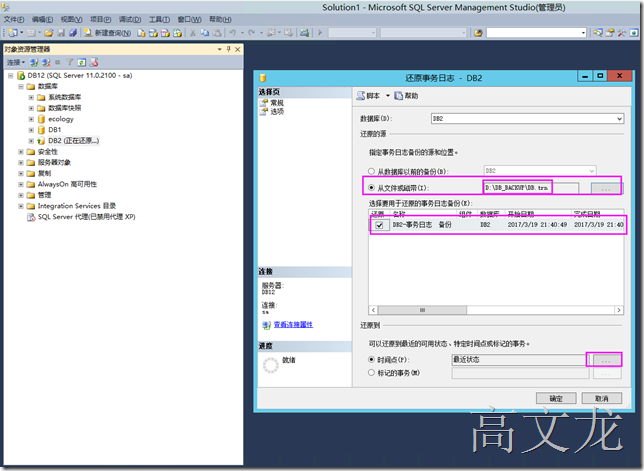Click the Toolbox wrench toolbar icon
The width and height of the screenshot is (644, 471).
[622, 32]
